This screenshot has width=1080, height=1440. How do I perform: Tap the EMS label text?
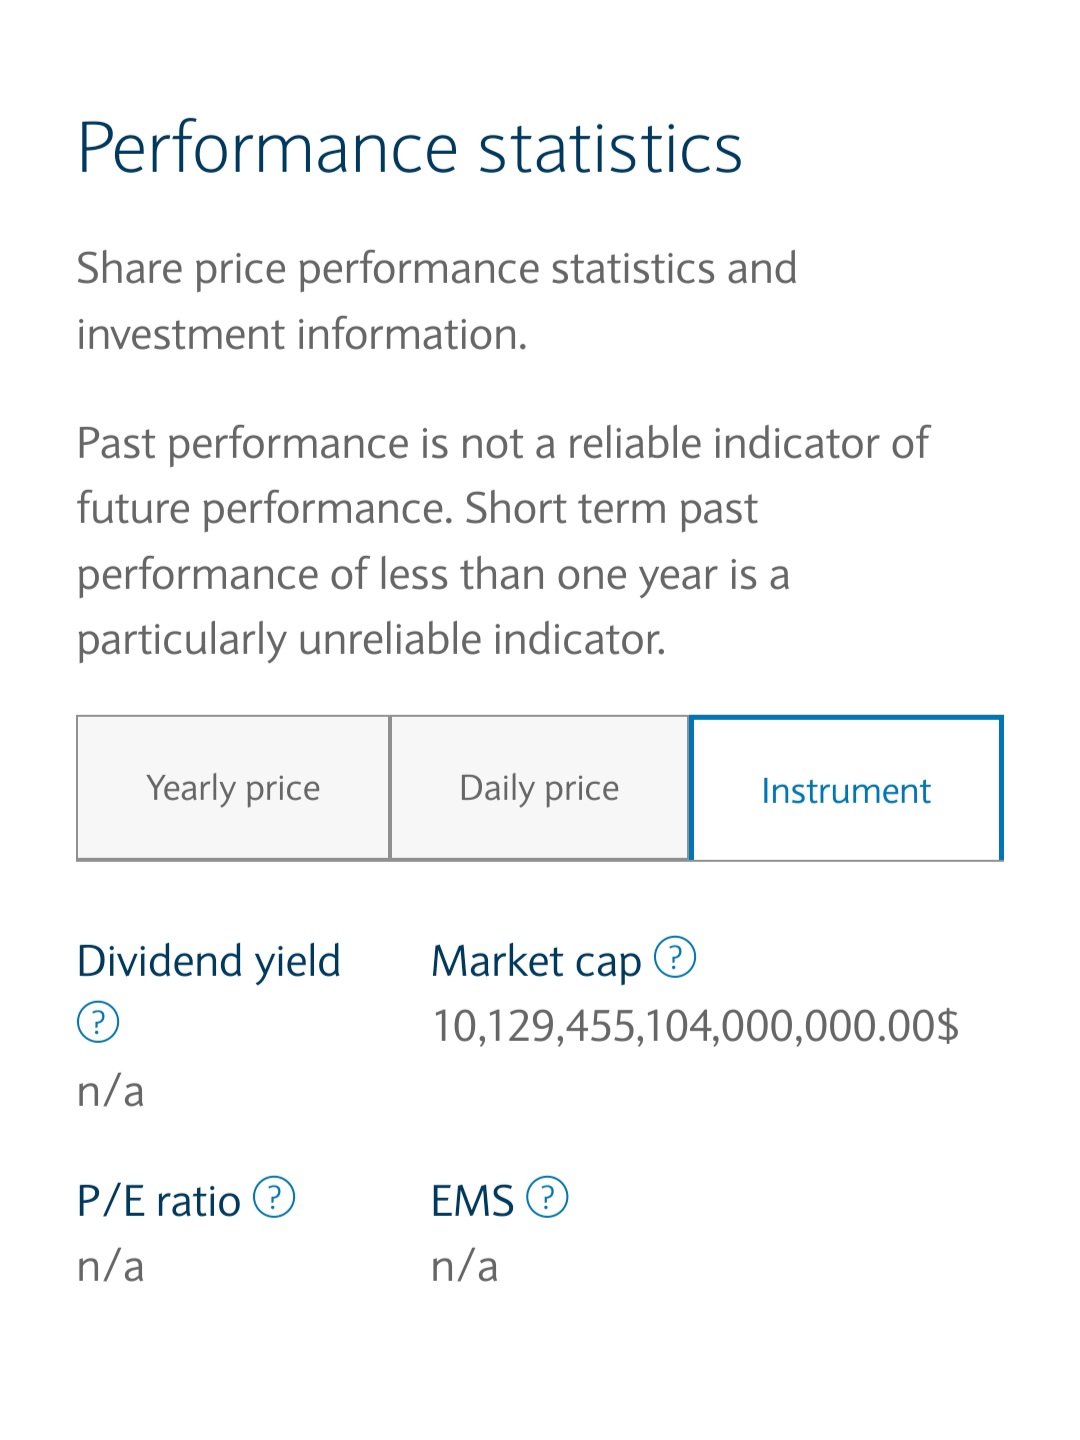tap(472, 1201)
